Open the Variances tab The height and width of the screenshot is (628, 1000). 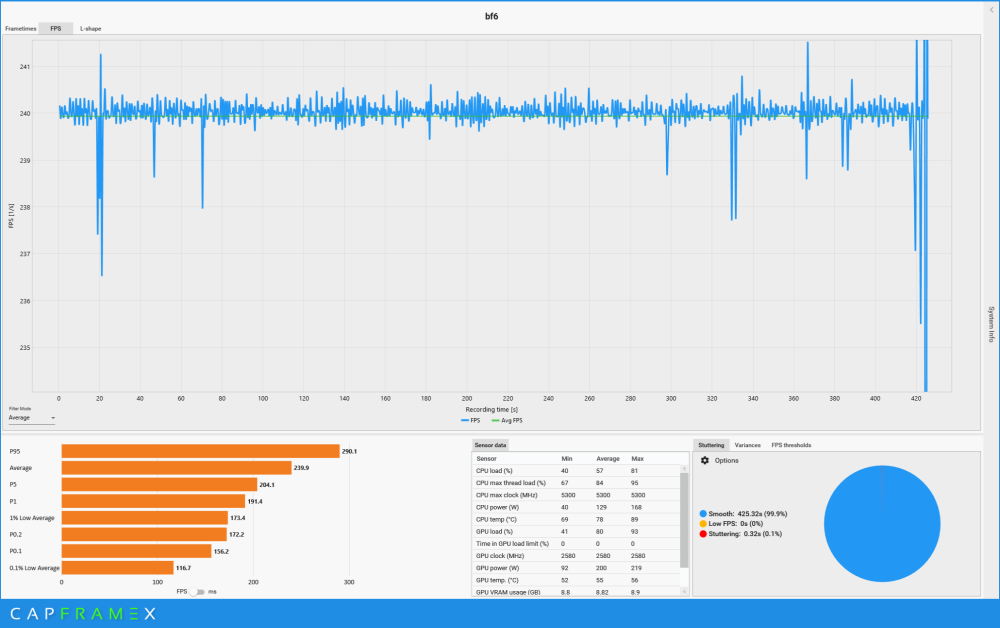(x=748, y=445)
